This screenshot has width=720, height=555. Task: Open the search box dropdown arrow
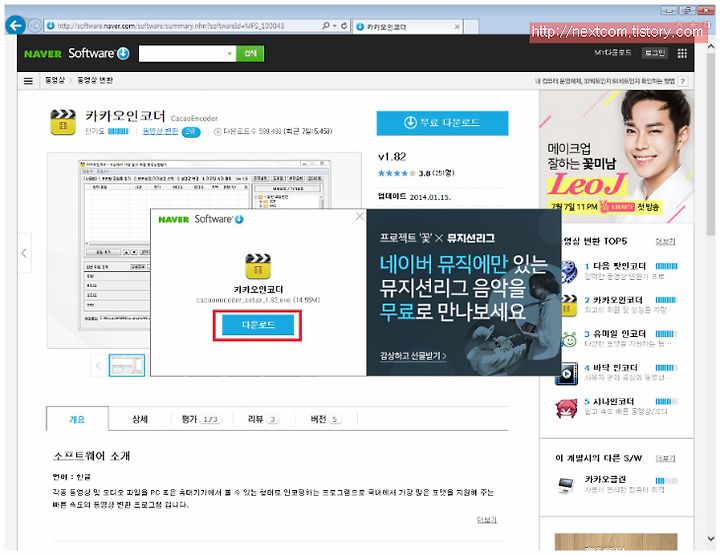tap(230, 54)
